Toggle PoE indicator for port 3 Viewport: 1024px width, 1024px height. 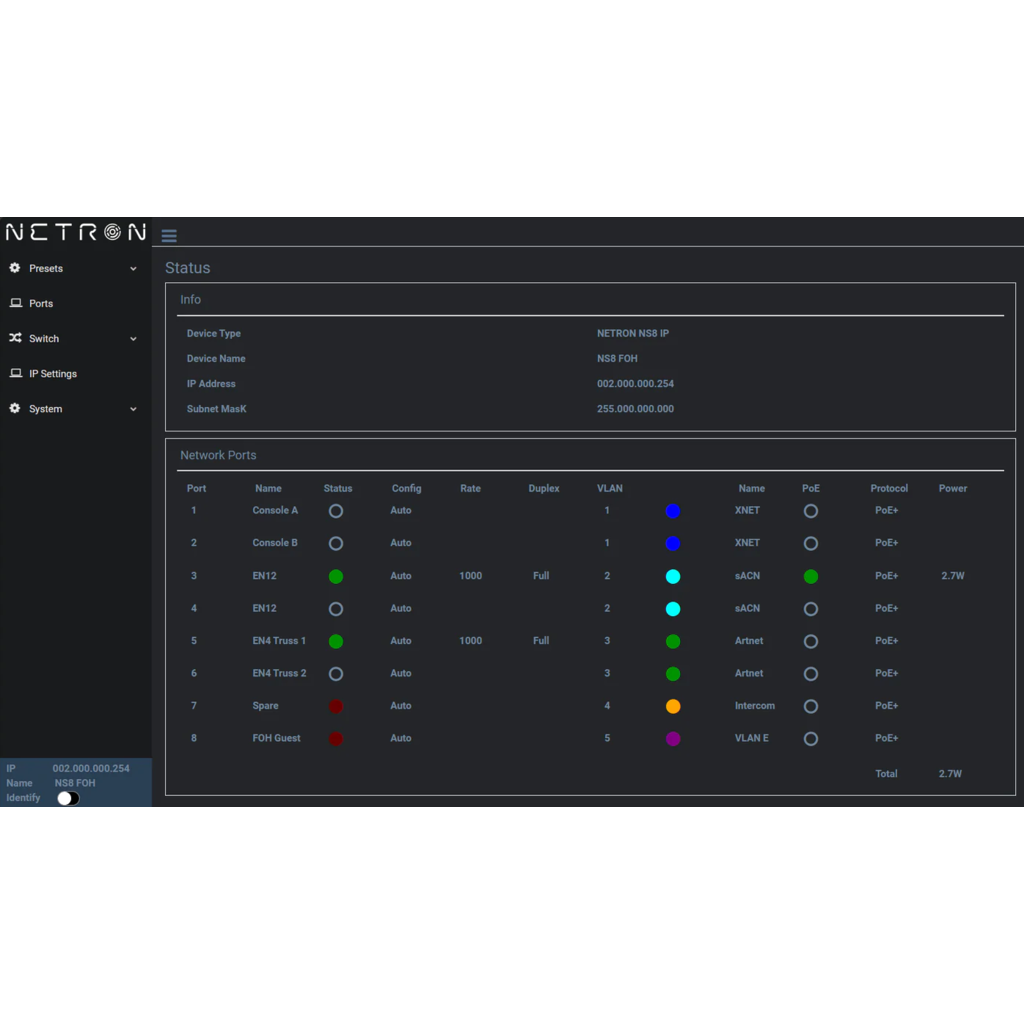(811, 576)
